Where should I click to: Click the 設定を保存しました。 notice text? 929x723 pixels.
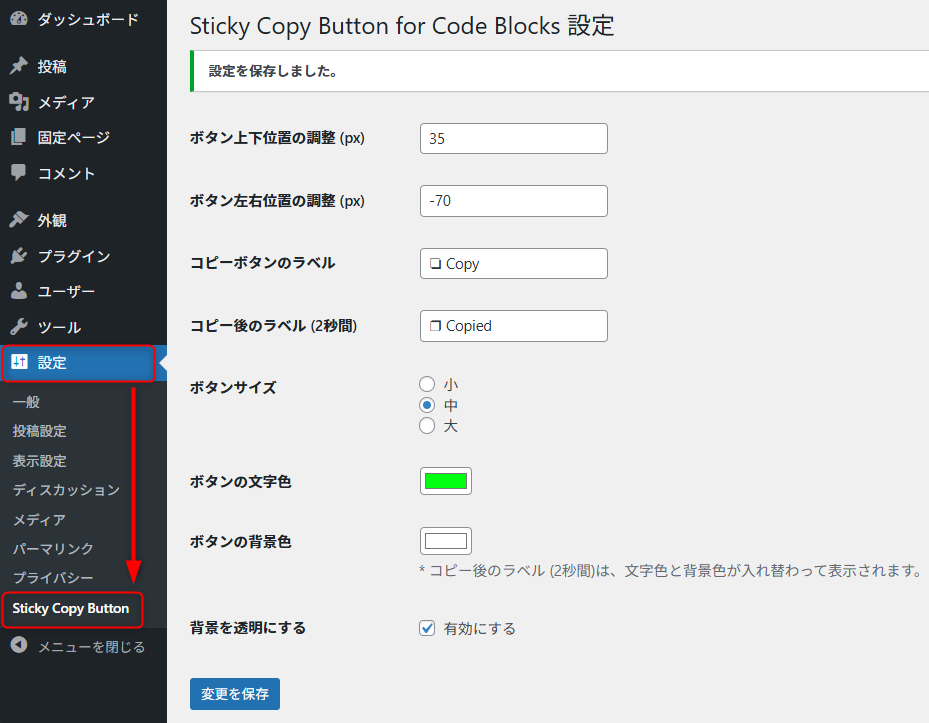pyautogui.click(x=273, y=71)
